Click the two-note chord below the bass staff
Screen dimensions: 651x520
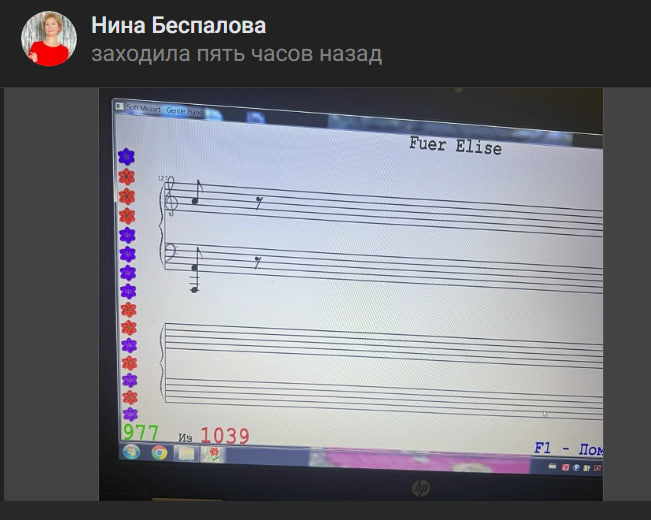(x=195, y=270)
